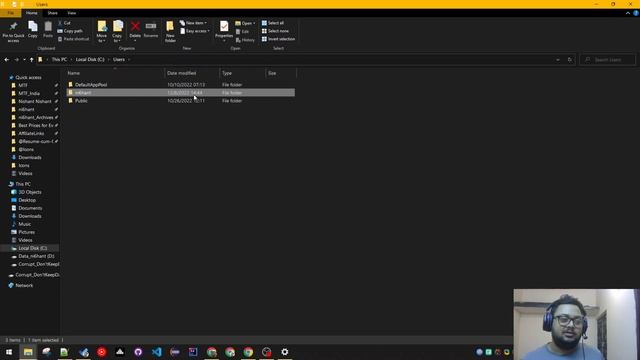Open the recent locations dropdown arrow
The width and height of the screenshot is (640, 360).
click(24, 60)
